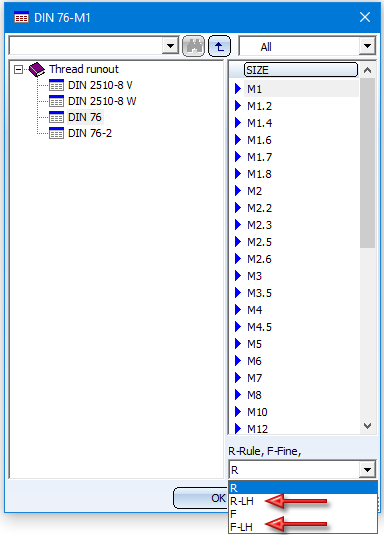Select the Thread runout label
This screenshot has width=384, height=538.
(84, 69)
